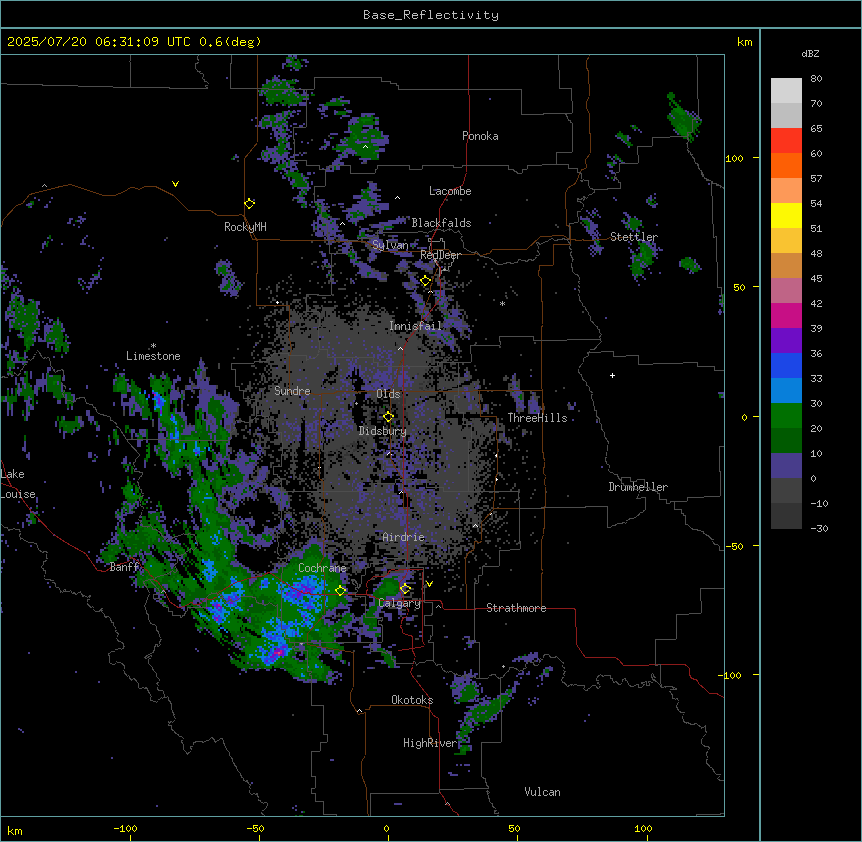Pick the slate-blue 10 dBZ legend swatch
862x842 pixels.
[786, 466]
